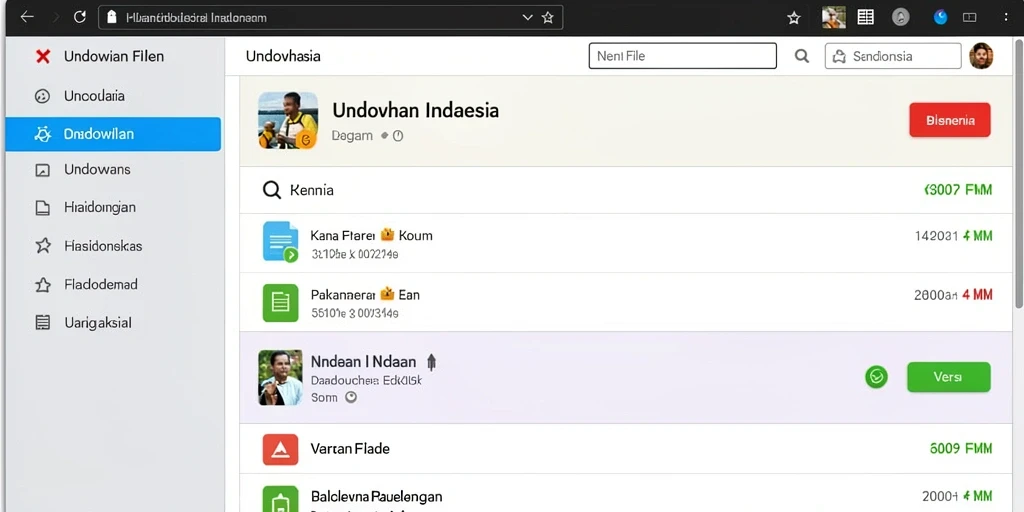Click the gray round profile toolbar icon
The image size is (1024, 512).
901,18
